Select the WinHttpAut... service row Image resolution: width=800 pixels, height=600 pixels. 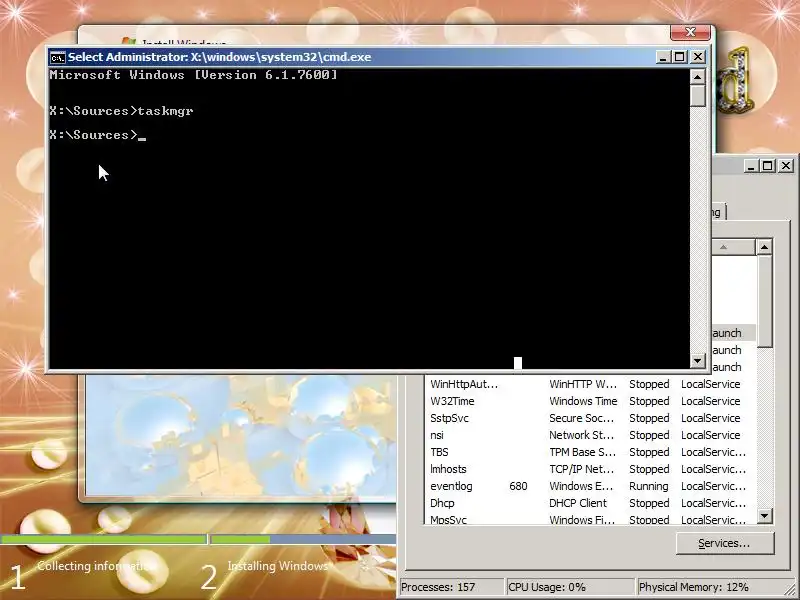click(591, 384)
